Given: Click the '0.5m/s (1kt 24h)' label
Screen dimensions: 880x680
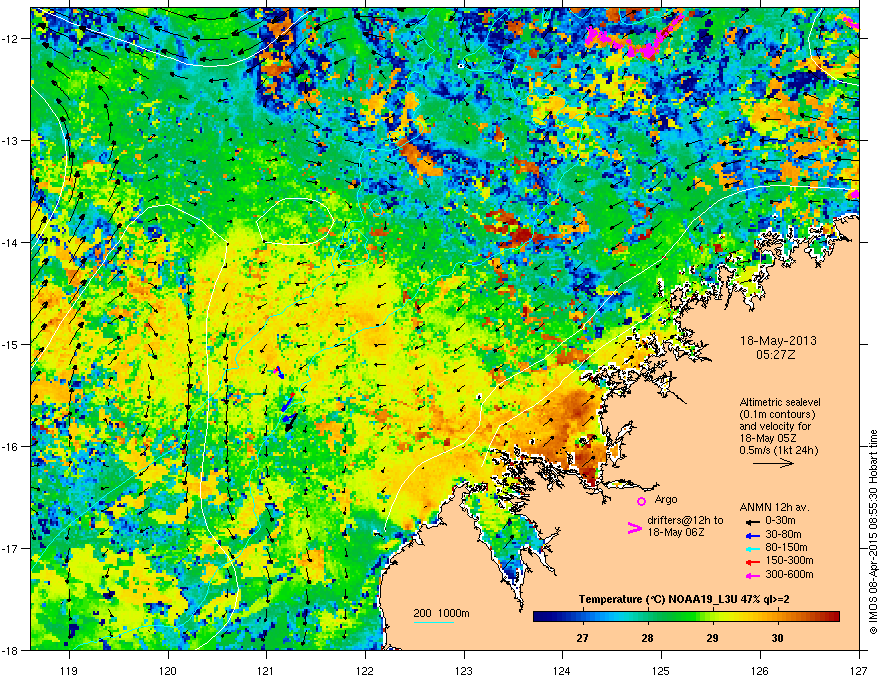Looking at the screenshot, I should point(778,450).
